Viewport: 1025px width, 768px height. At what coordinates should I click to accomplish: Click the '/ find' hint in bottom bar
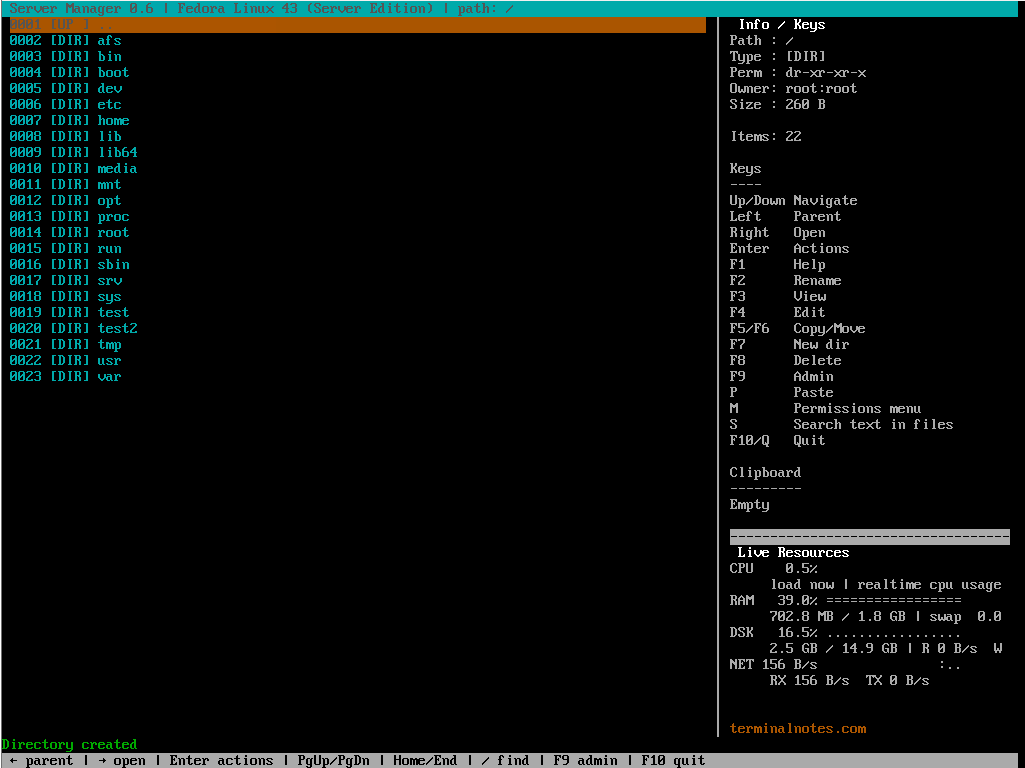[x=505, y=760]
